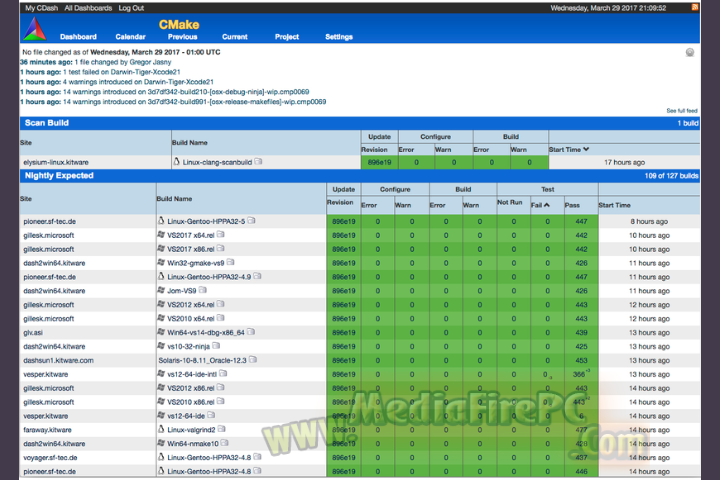The width and height of the screenshot is (720, 480).
Task: Click pass count 453 for Solaris build
Action: (581, 361)
